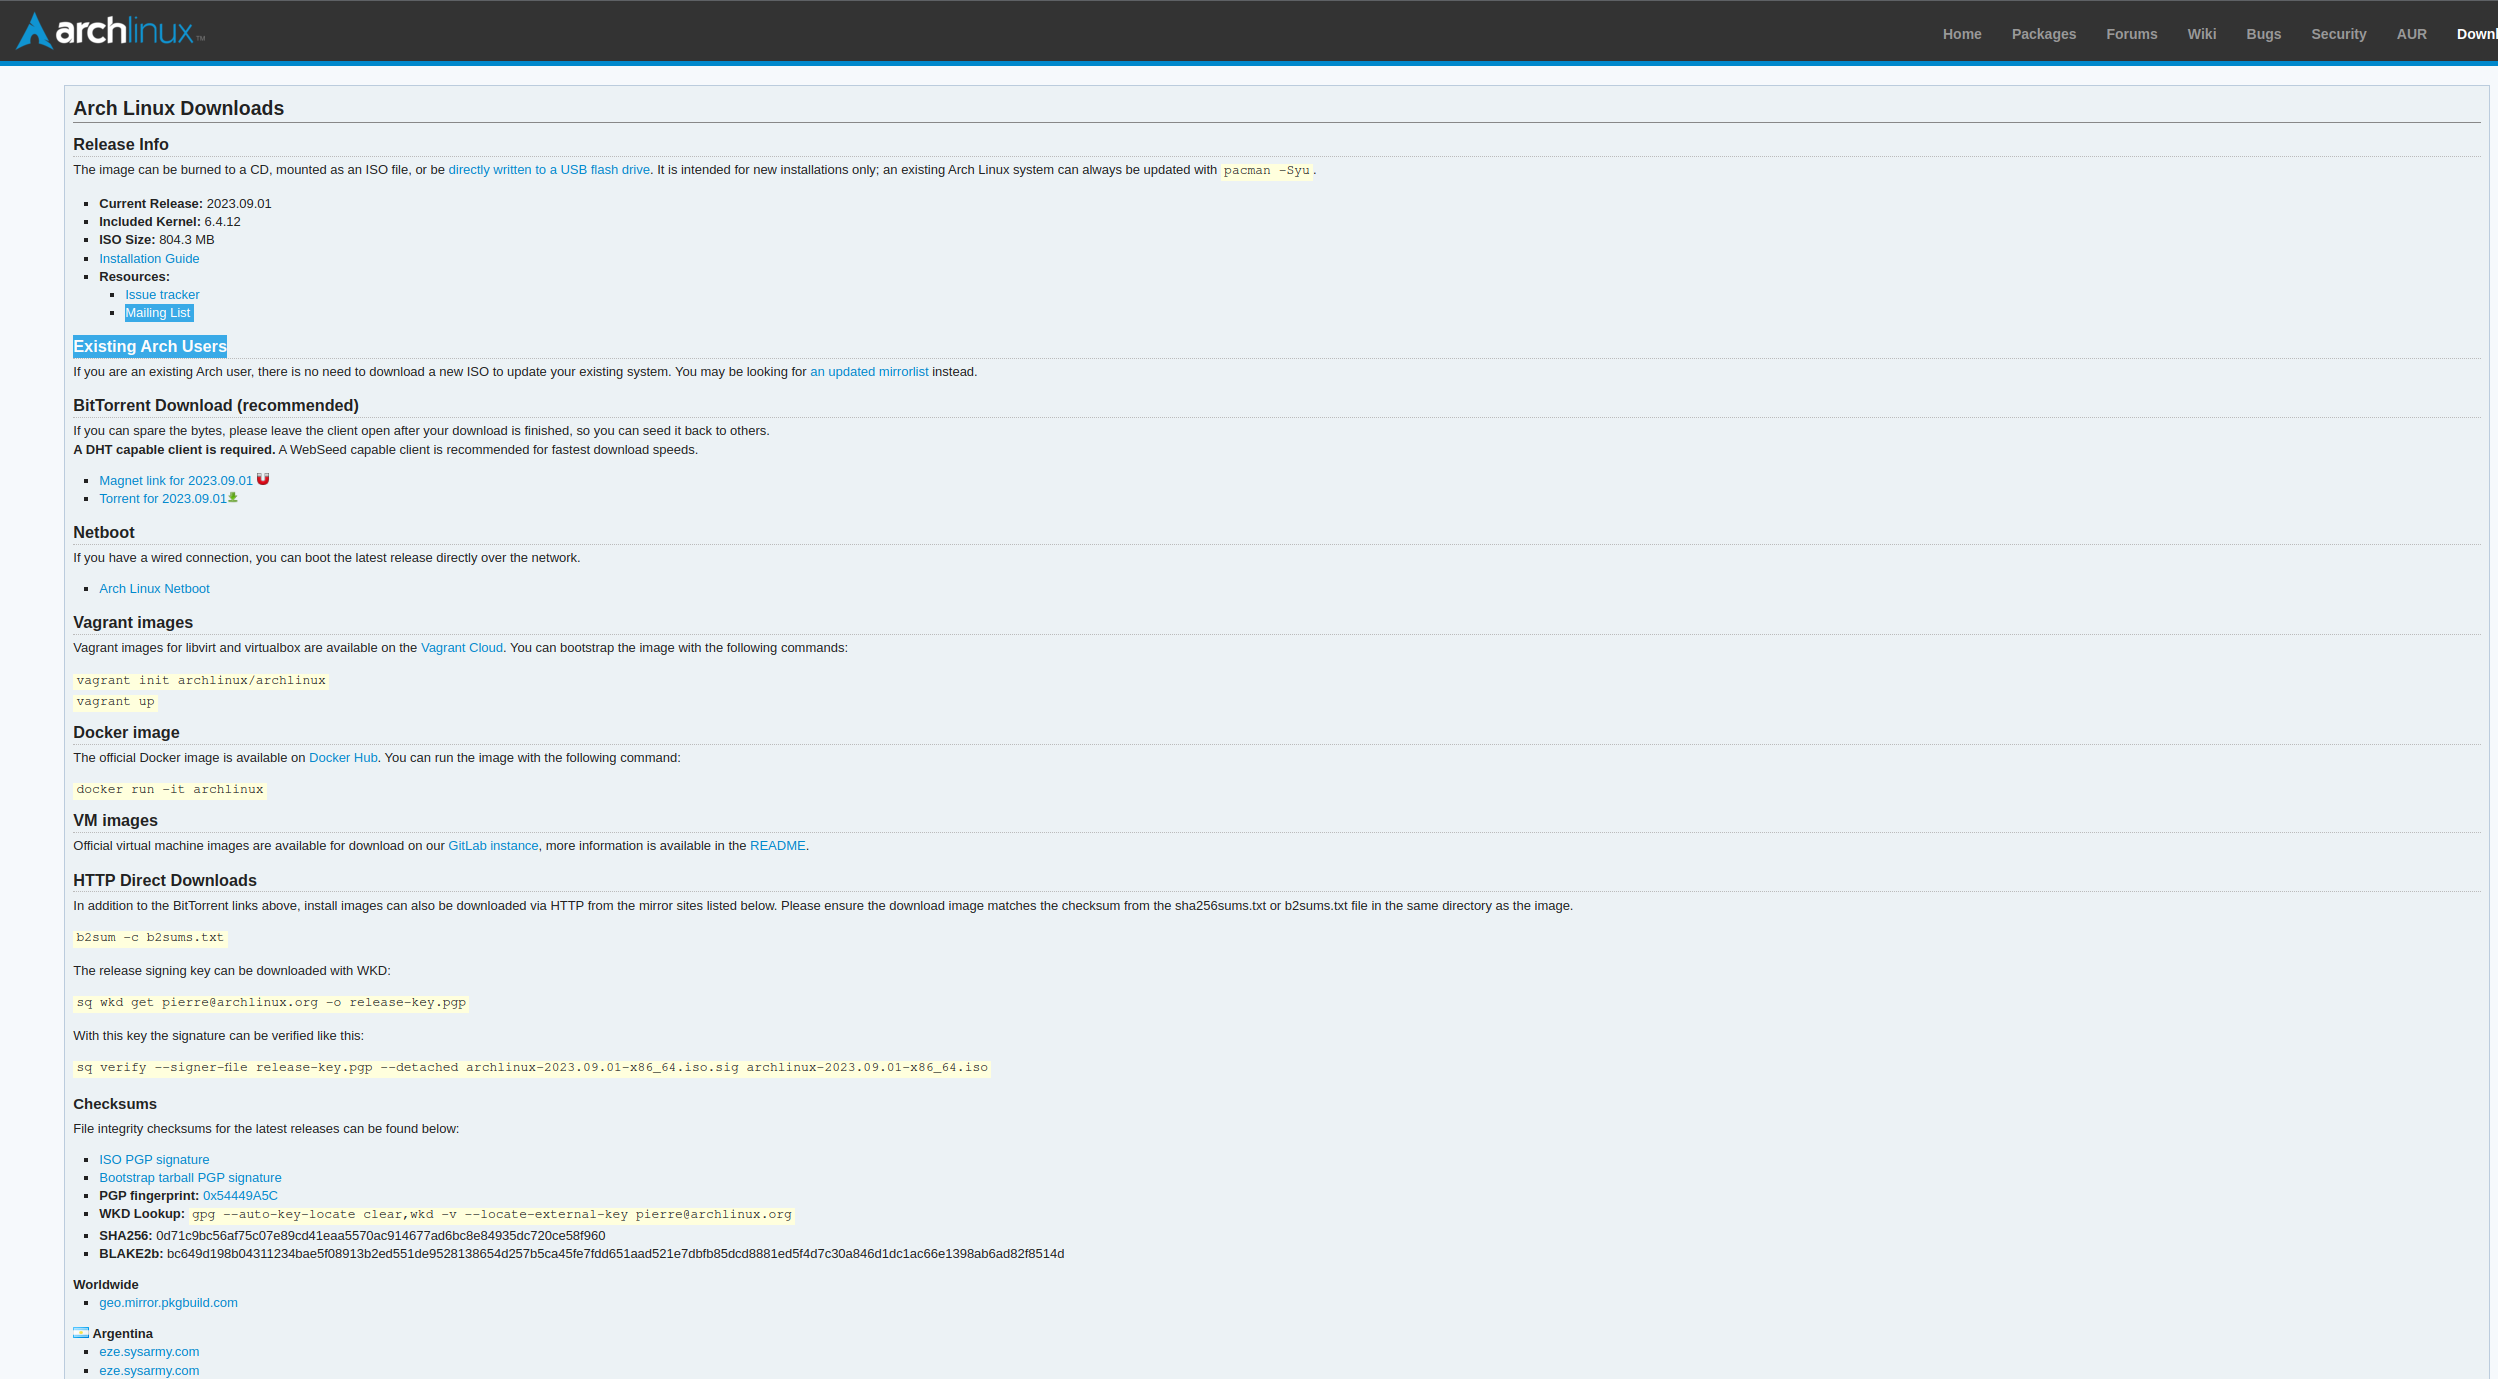Click the 'b2sum -c b2sums.txt' command
2498x1379 pixels.
point(150,938)
